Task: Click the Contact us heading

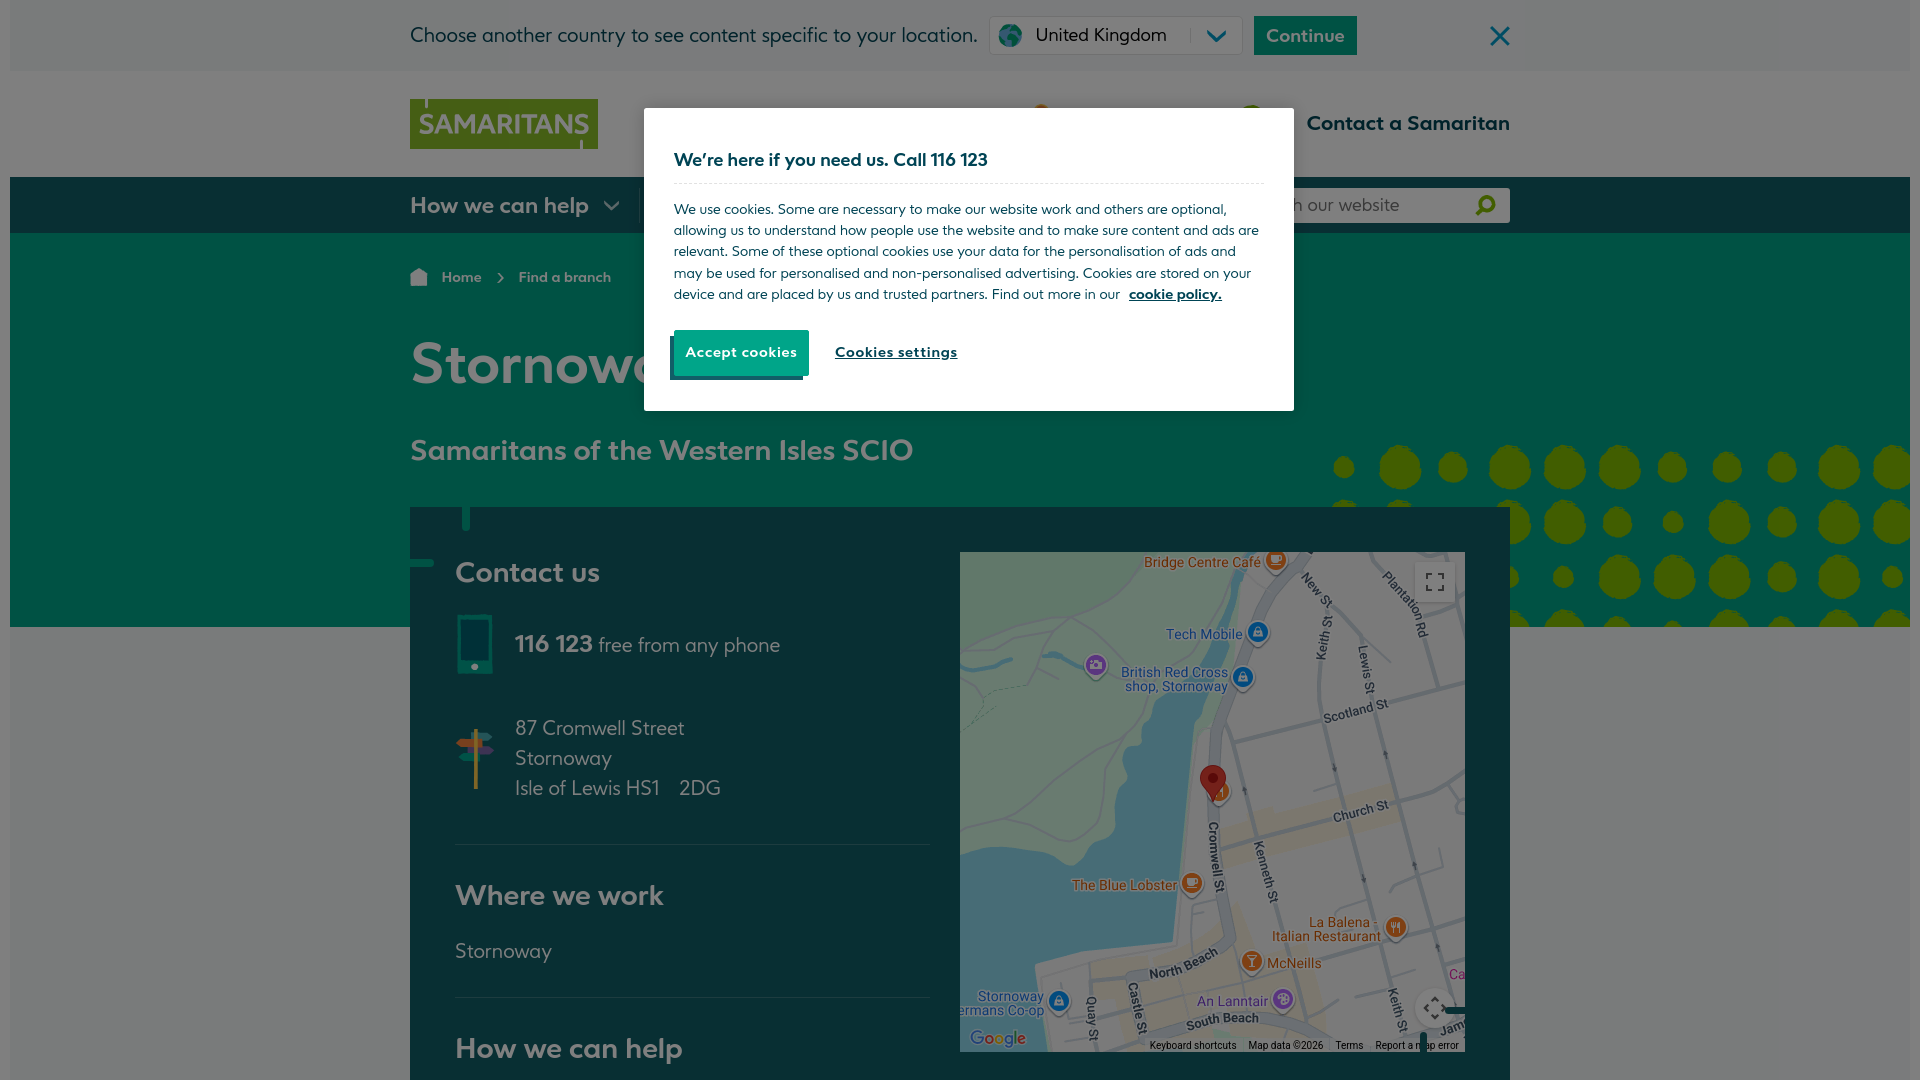Action: [527, 573]
